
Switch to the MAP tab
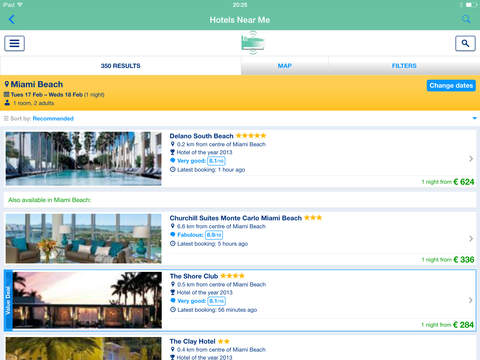(285, 66)
